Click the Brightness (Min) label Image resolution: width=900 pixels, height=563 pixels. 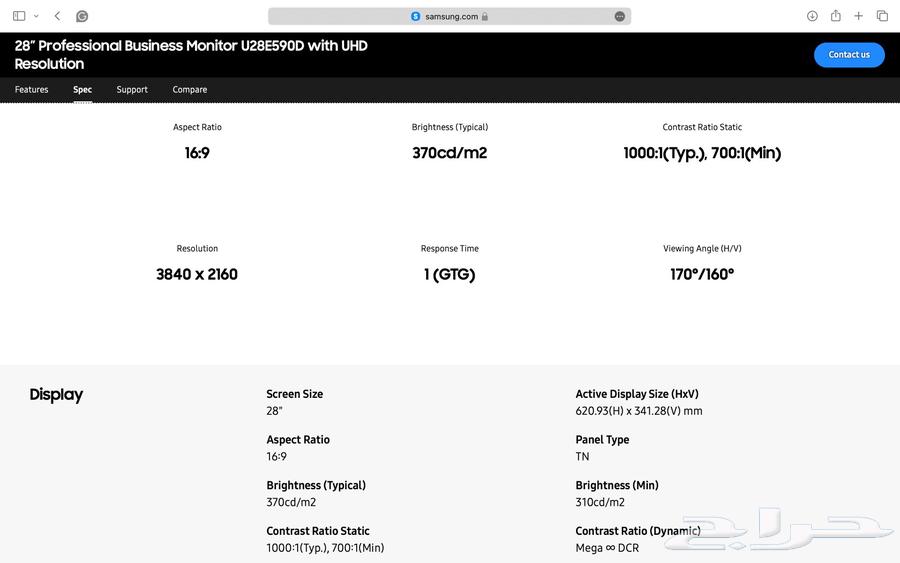617,486
